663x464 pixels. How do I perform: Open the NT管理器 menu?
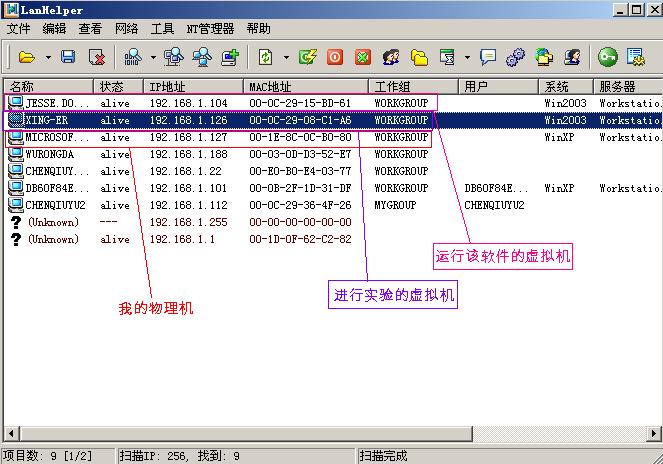point(210,29)
